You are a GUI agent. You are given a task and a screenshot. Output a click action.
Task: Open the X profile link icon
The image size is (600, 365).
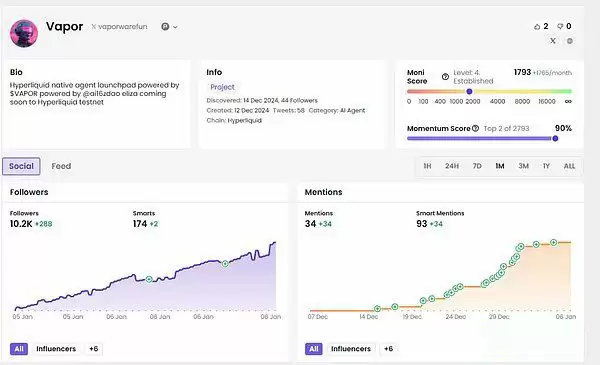coord(553,41)
